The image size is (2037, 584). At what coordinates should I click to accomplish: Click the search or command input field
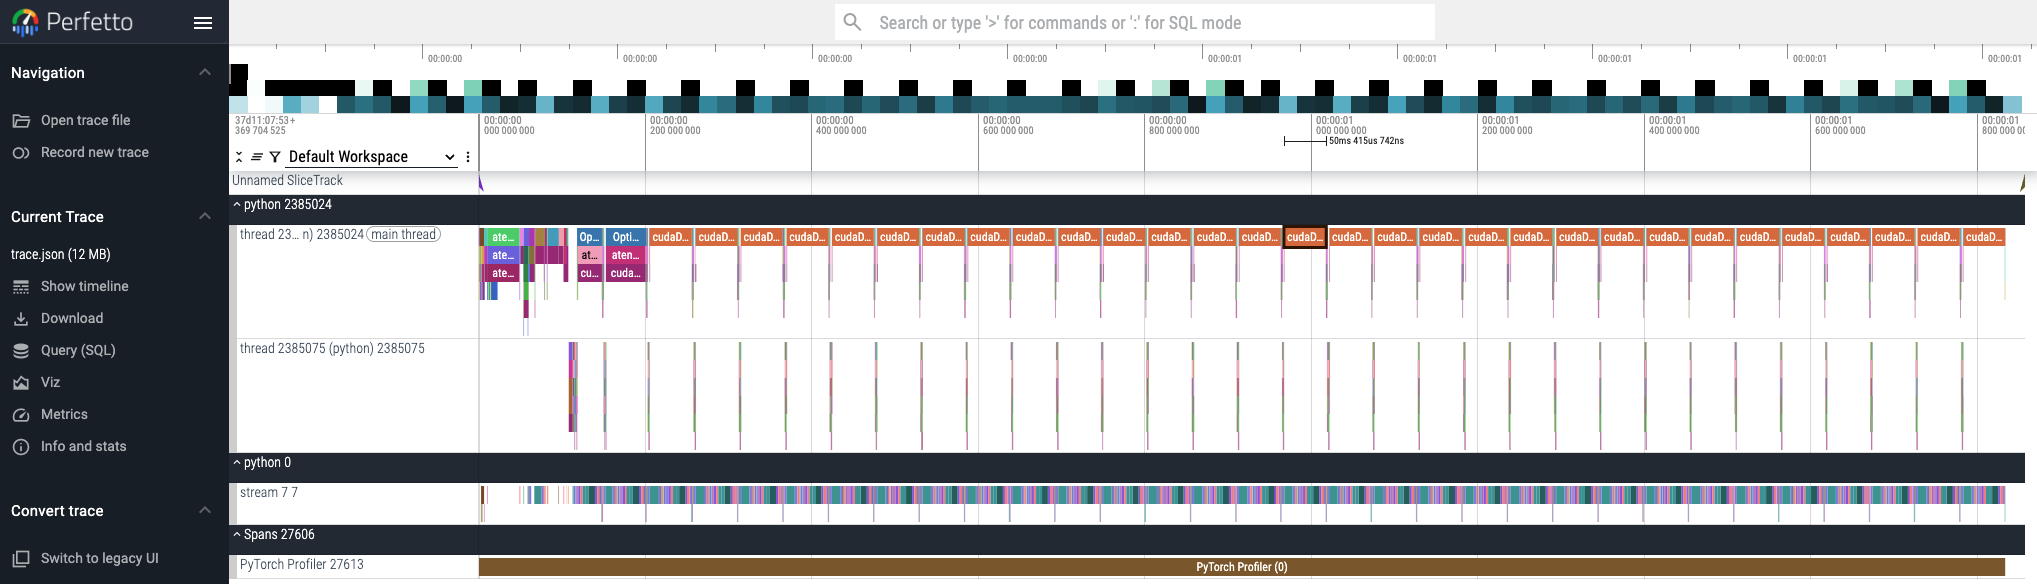1134,22
